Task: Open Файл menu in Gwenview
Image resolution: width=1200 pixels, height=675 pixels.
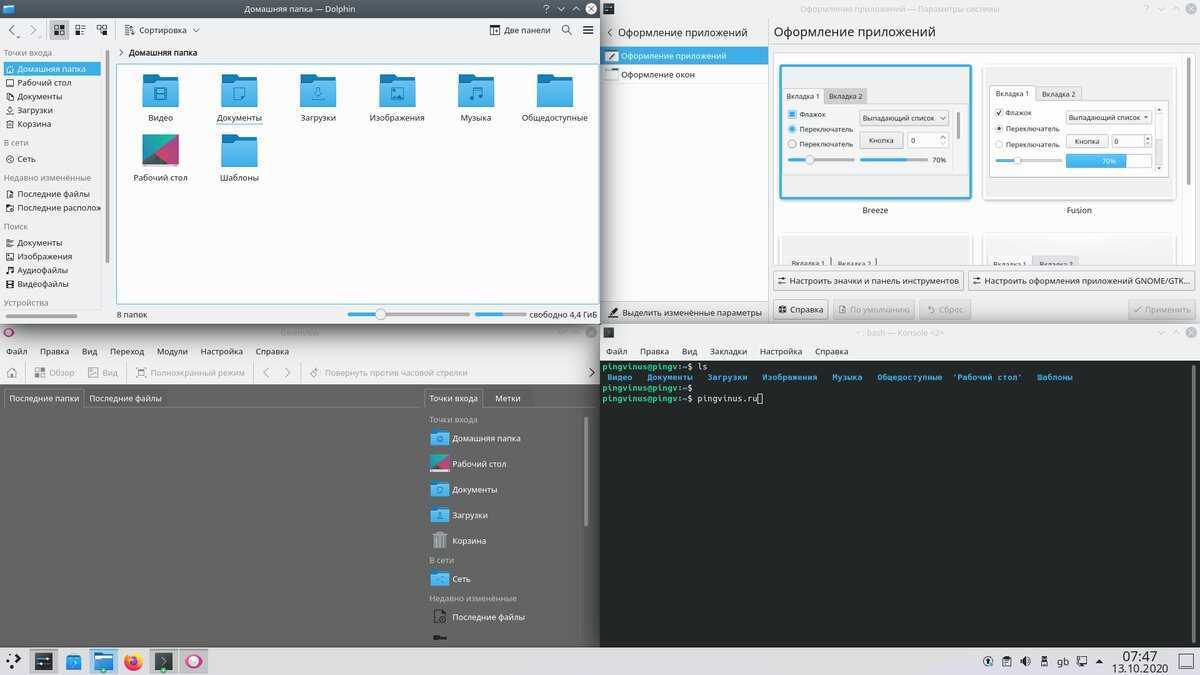Action: click(16, 351)
